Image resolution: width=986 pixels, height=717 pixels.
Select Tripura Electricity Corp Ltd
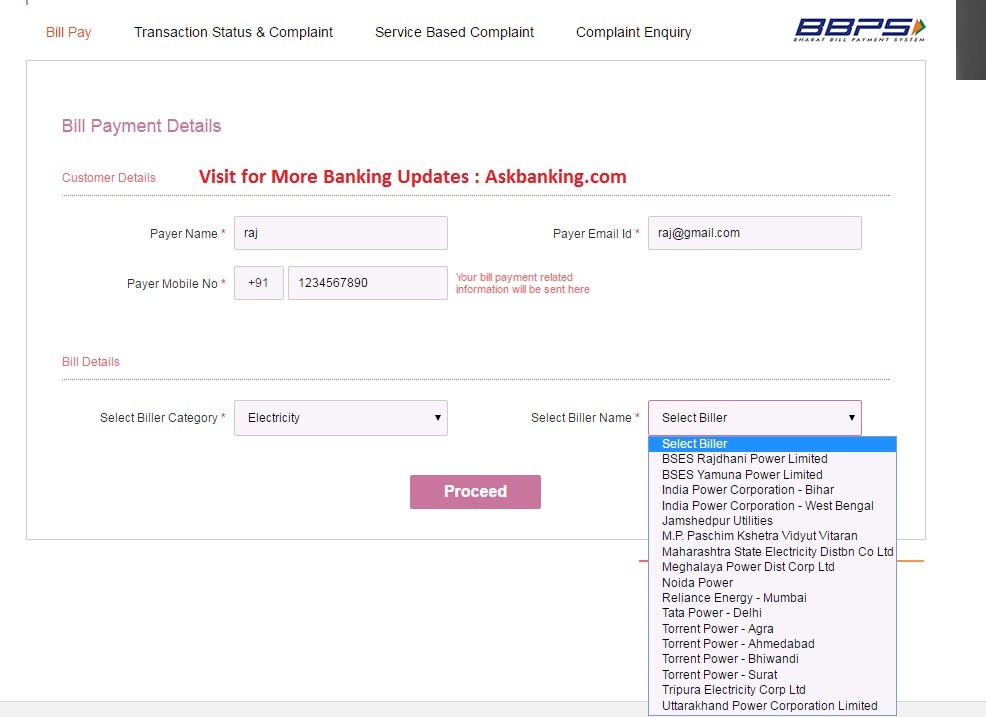[x=772, y=690]
